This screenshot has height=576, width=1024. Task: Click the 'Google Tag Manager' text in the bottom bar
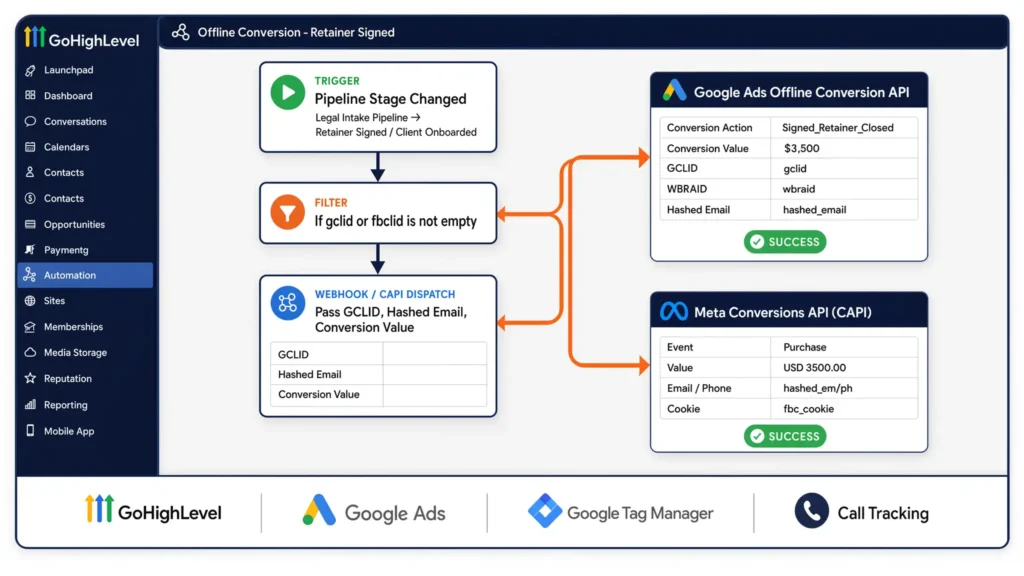coord(640,513)
